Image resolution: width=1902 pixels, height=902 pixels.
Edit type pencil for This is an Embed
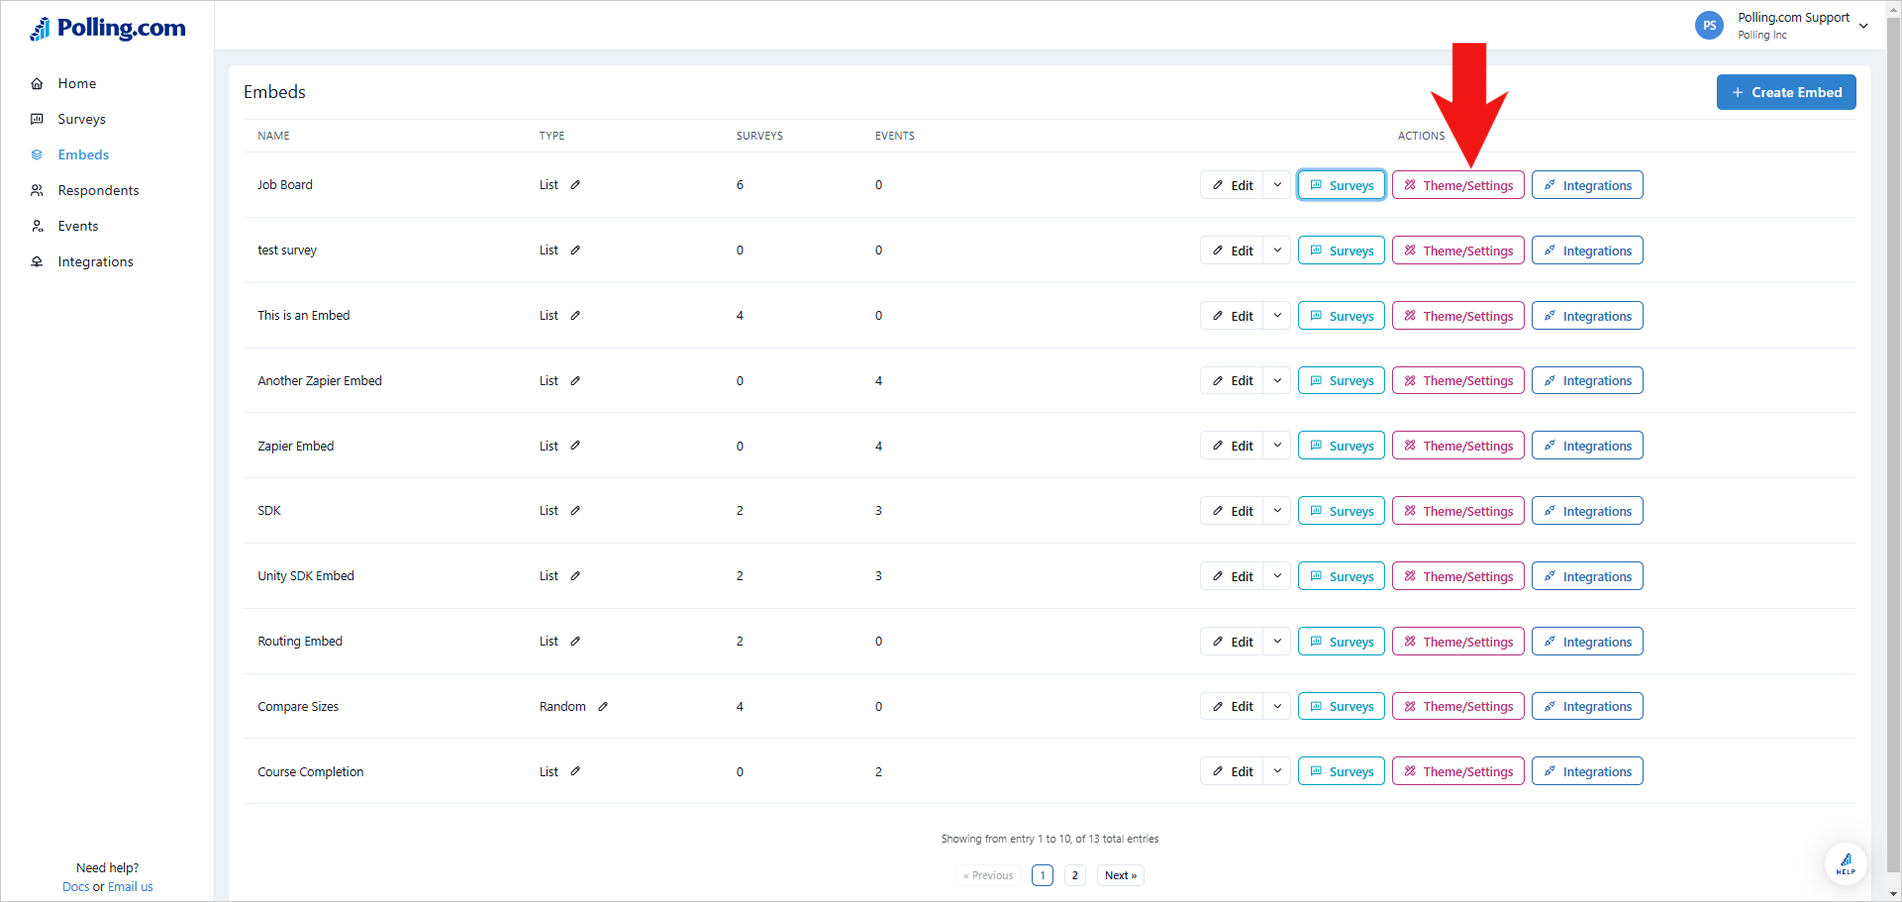tap(576, 315)
